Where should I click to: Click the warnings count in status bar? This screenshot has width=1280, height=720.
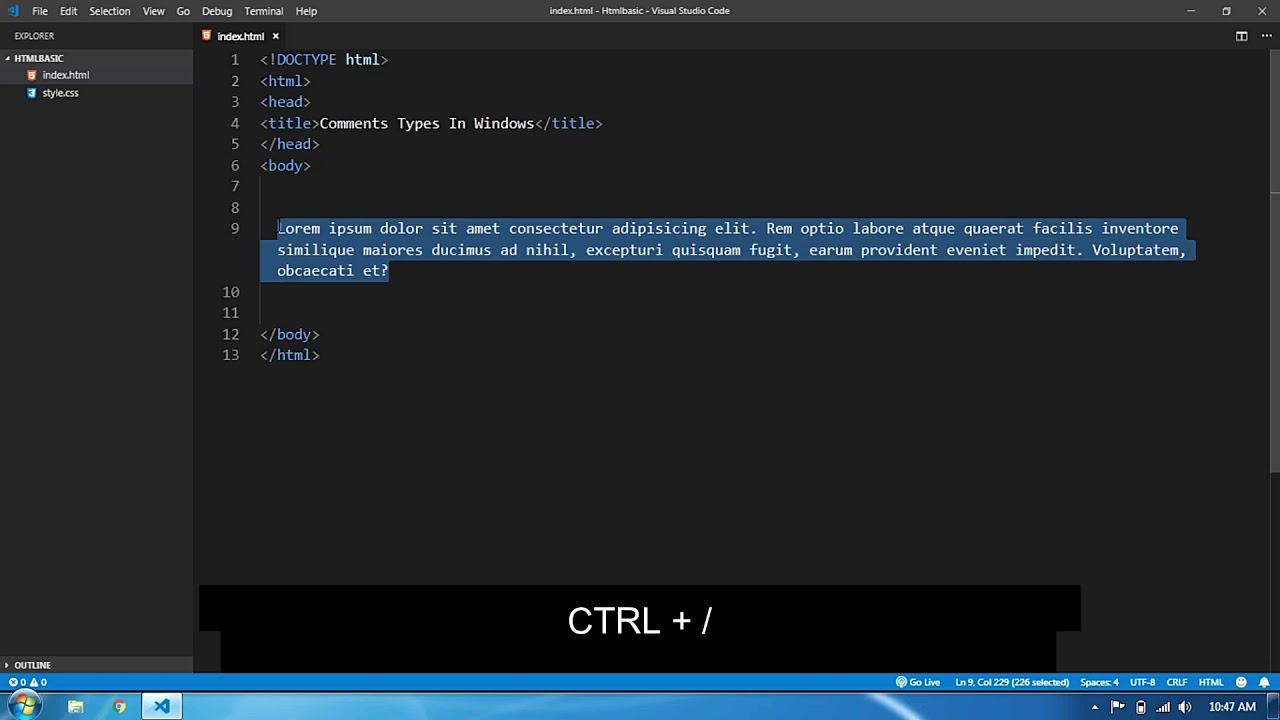[x=37, y=682]
